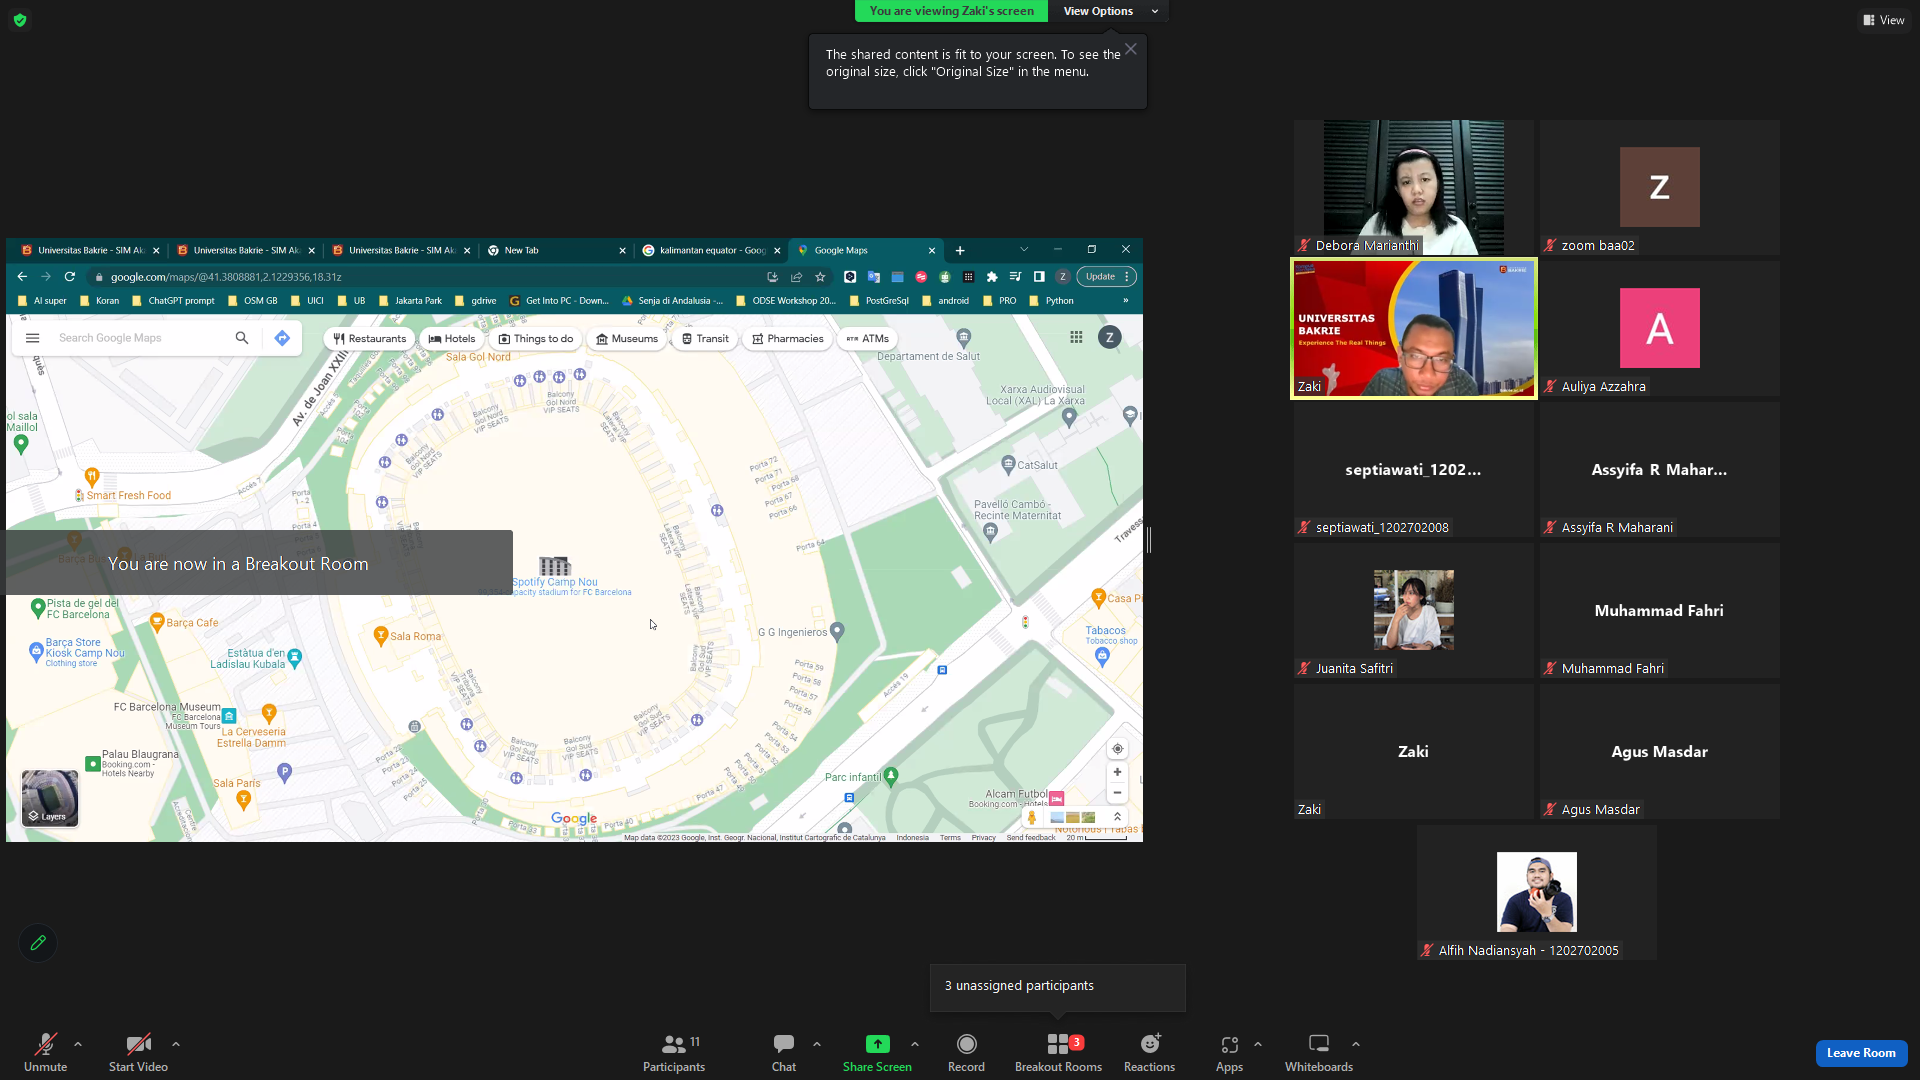Filter map by Things to do
This screenshot has width=1920, height=1080.
(536, 339)
